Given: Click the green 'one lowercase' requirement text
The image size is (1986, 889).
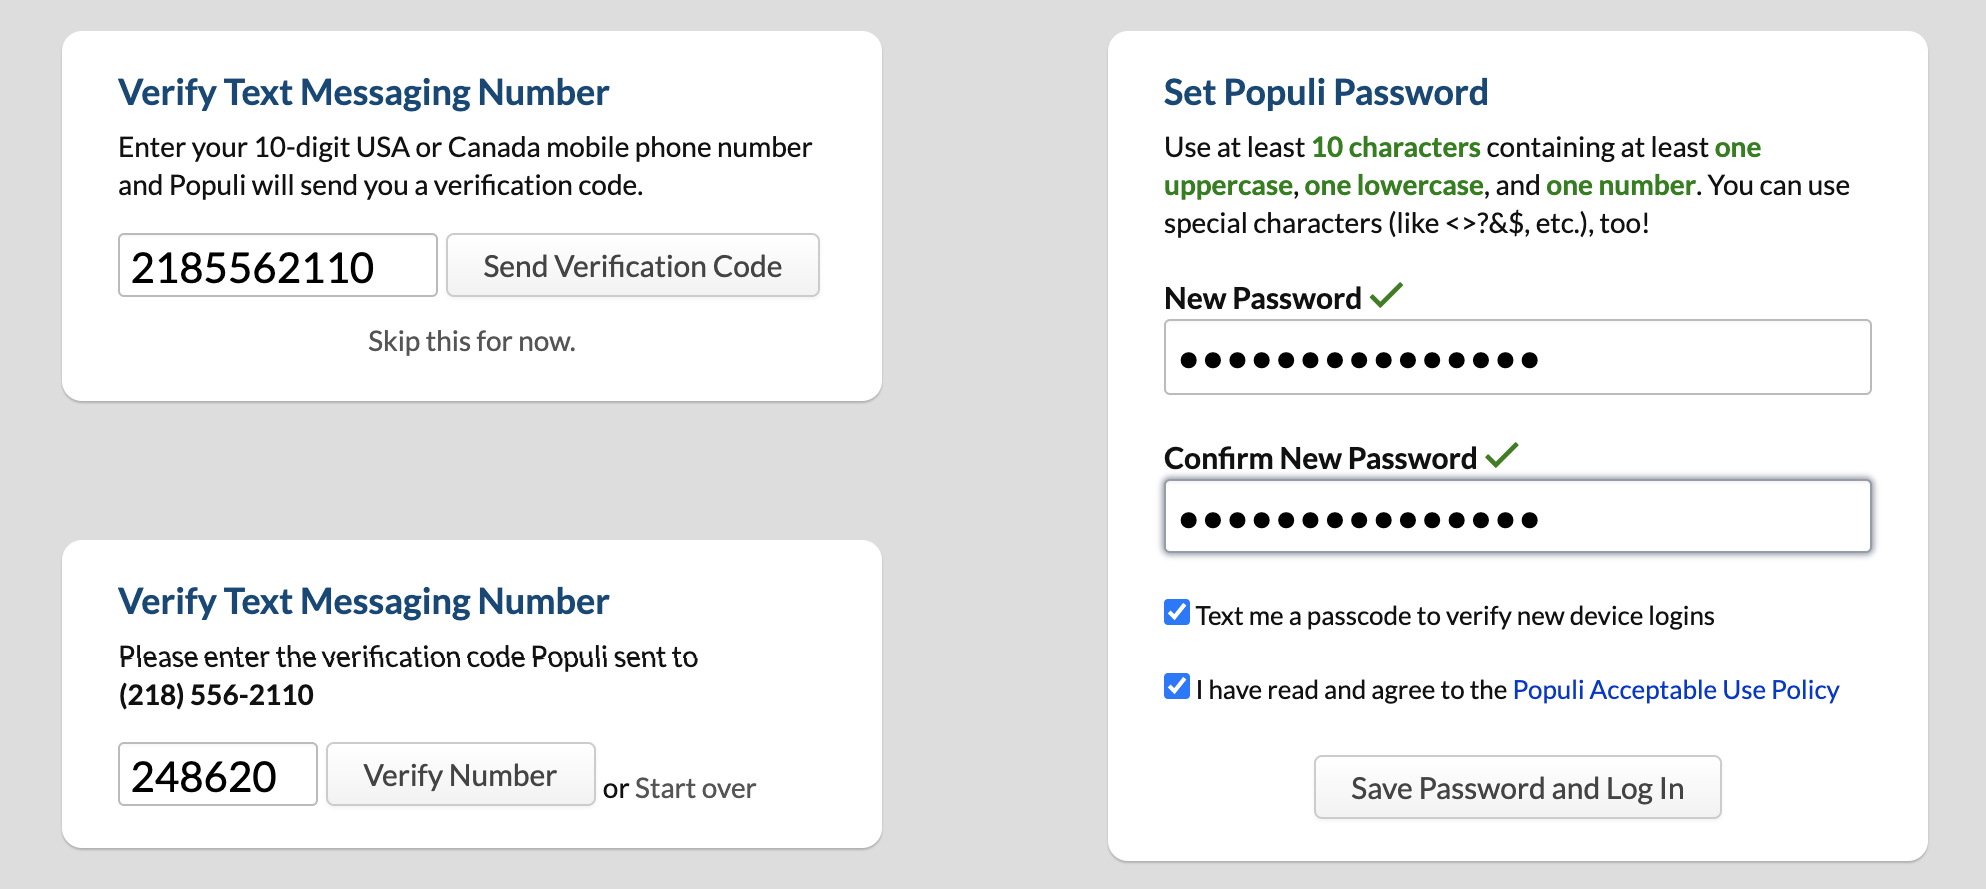Looking at the screenshot, I should coord(1393,185).
